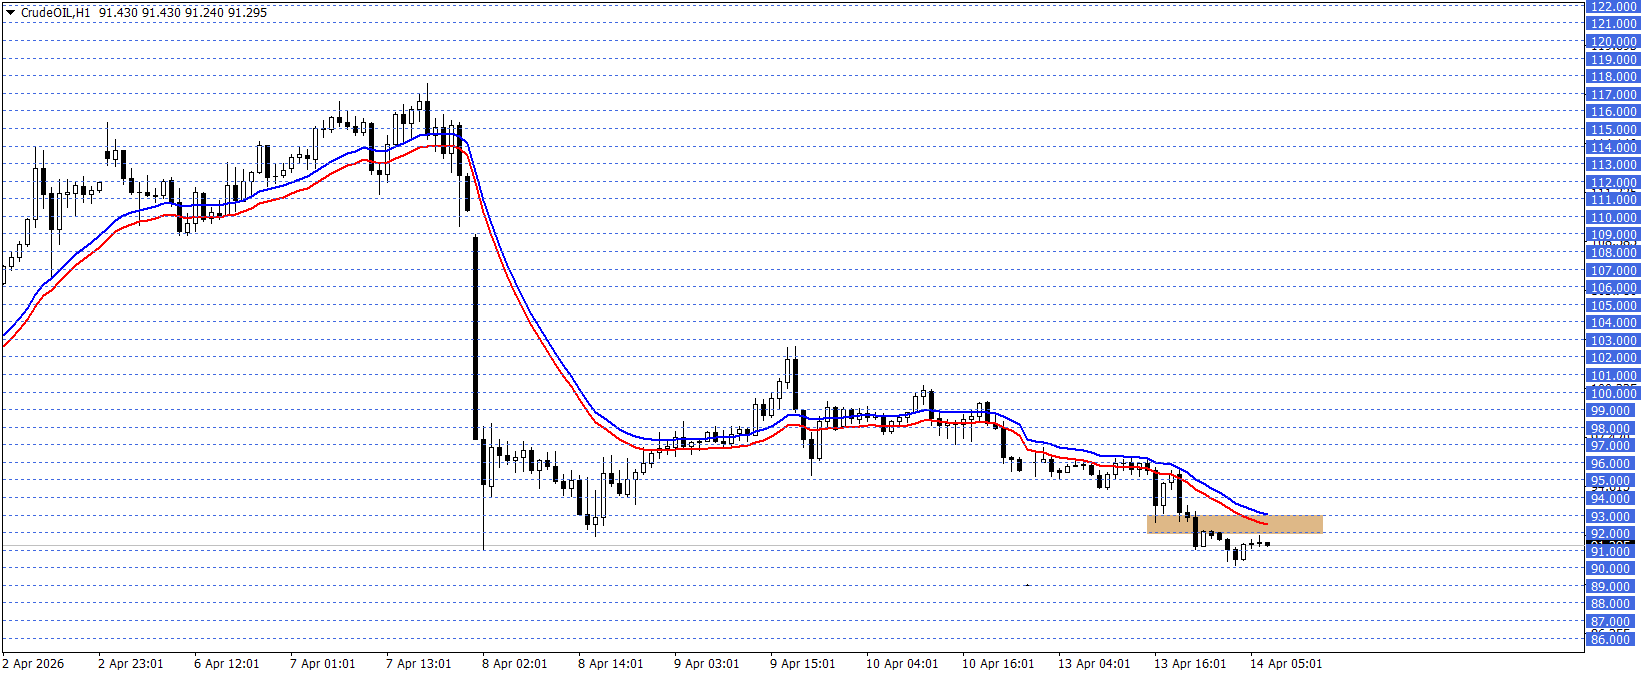Viewport: 1641px width, 676px height.
Task: Click the 122.000 label on the price axis
Action: click(x=1612, y=7)
